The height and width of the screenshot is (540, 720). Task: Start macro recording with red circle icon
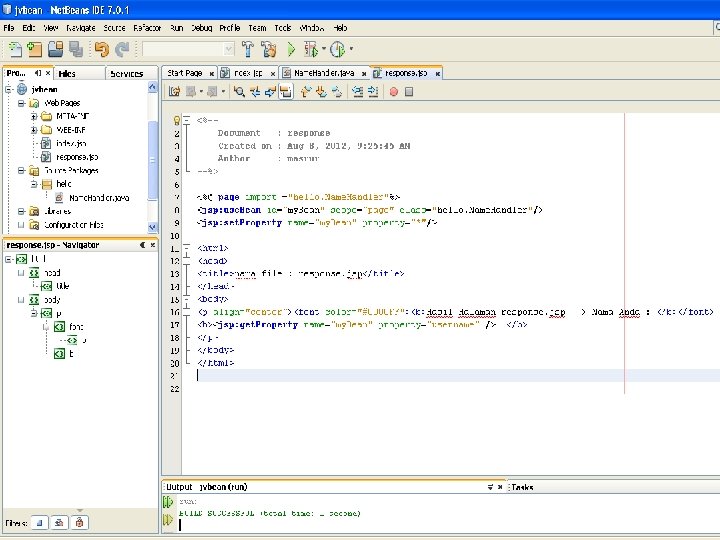pyautogui.click(x=393, y=92)
